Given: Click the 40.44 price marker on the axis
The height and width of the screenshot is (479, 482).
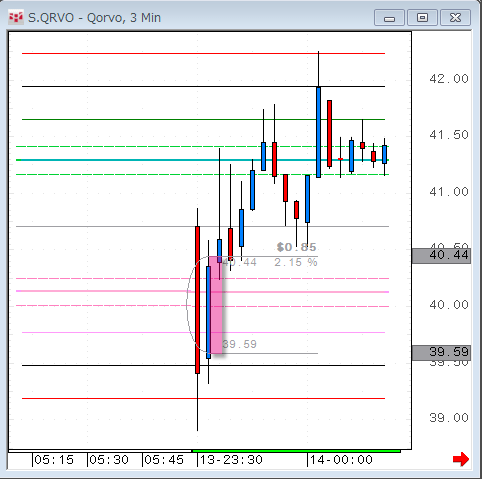Looking at the screenshot, I should click(x=441, y=256).
